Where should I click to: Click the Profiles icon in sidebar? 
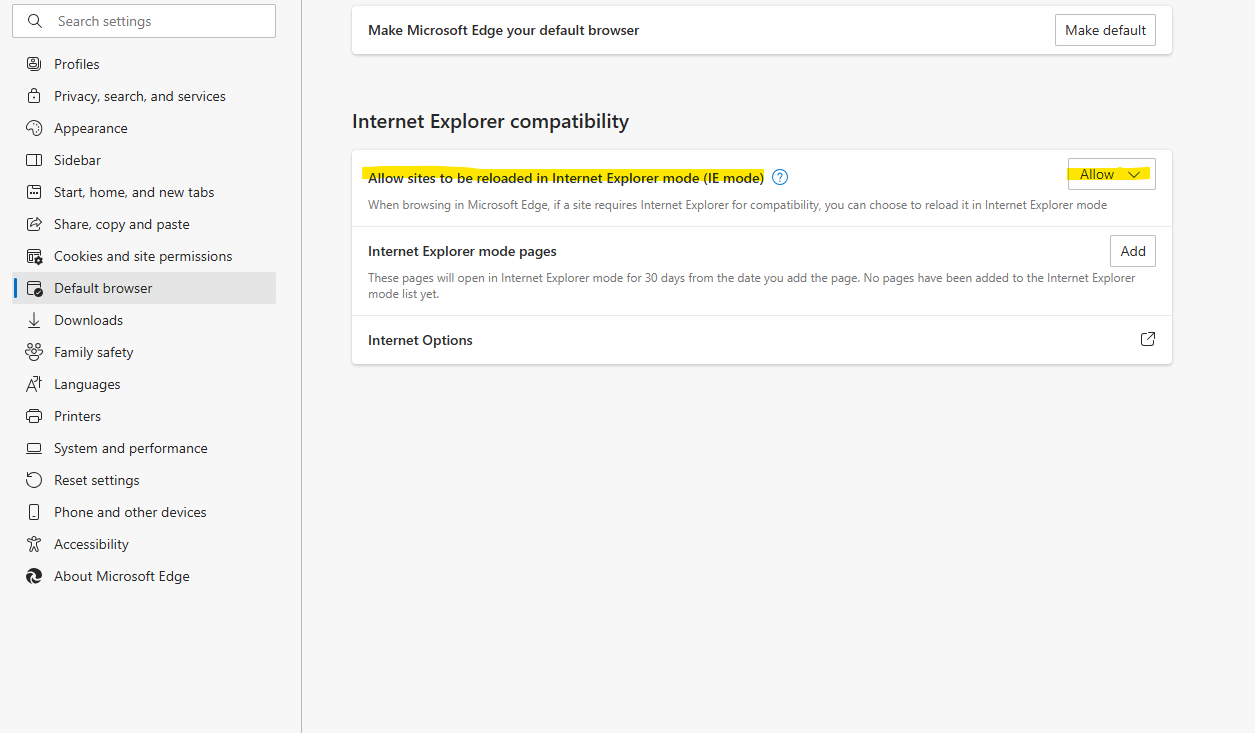(x=34, y=64)
